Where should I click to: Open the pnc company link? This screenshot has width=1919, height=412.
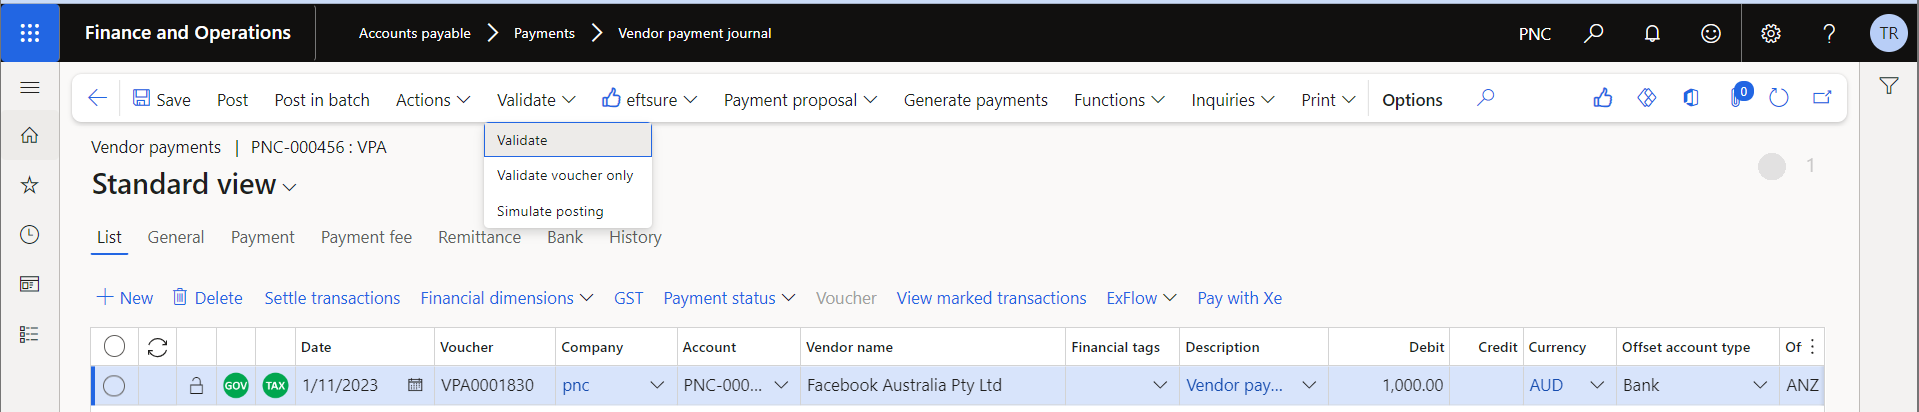pyautogui.click(x=576, y=385)
